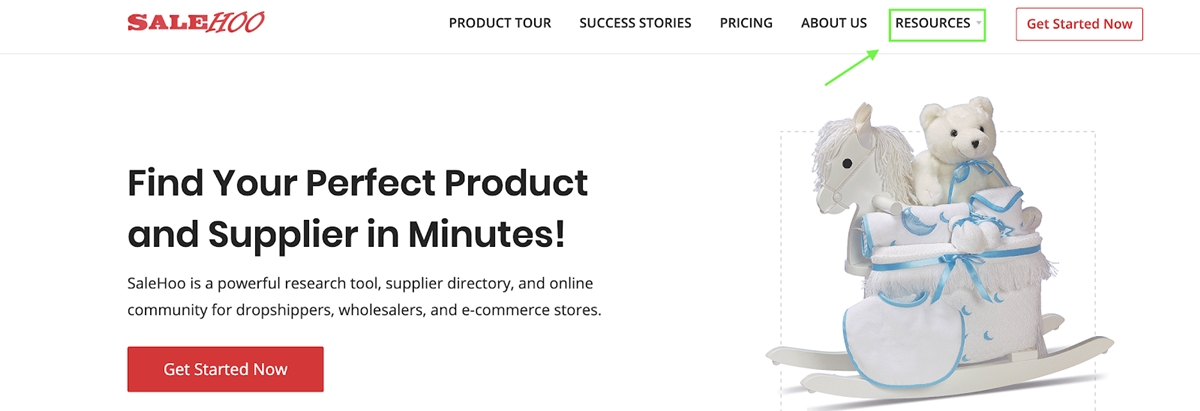Open the Resources menu
The height and width of the screenshot is (411, 1200).
(x=933, y=23)
